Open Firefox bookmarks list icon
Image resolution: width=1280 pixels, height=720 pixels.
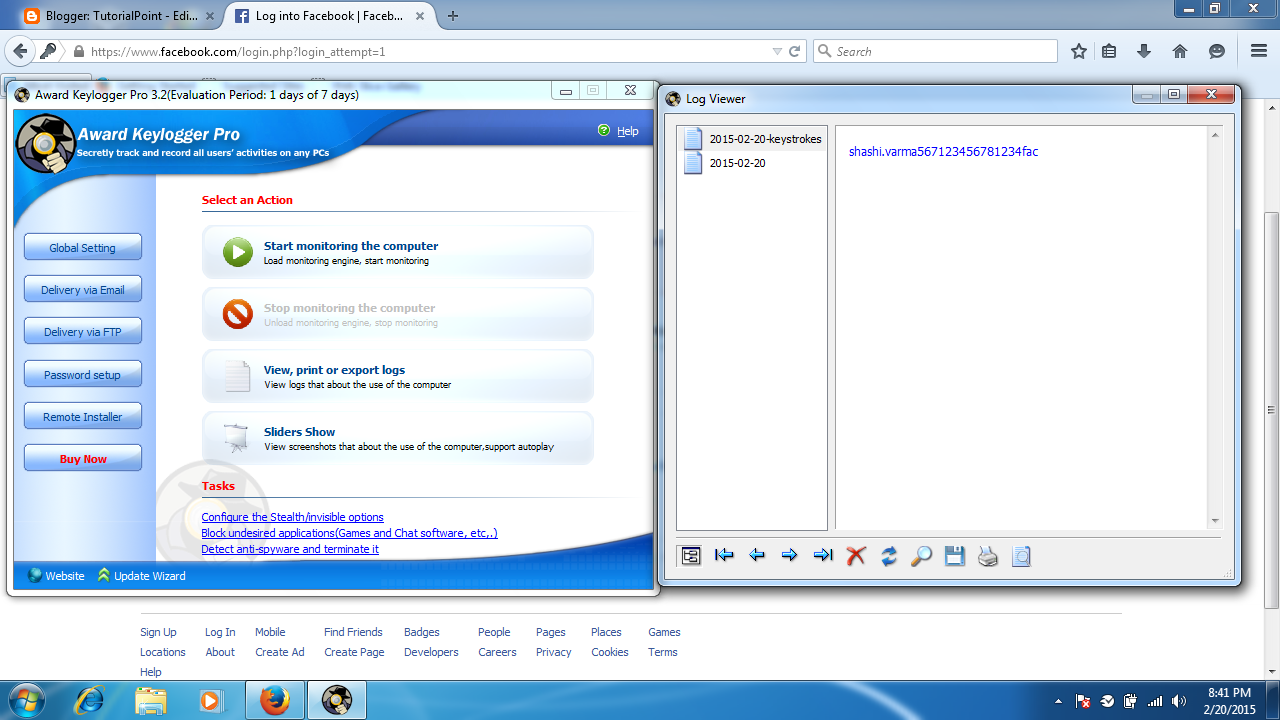(1109, 51)
